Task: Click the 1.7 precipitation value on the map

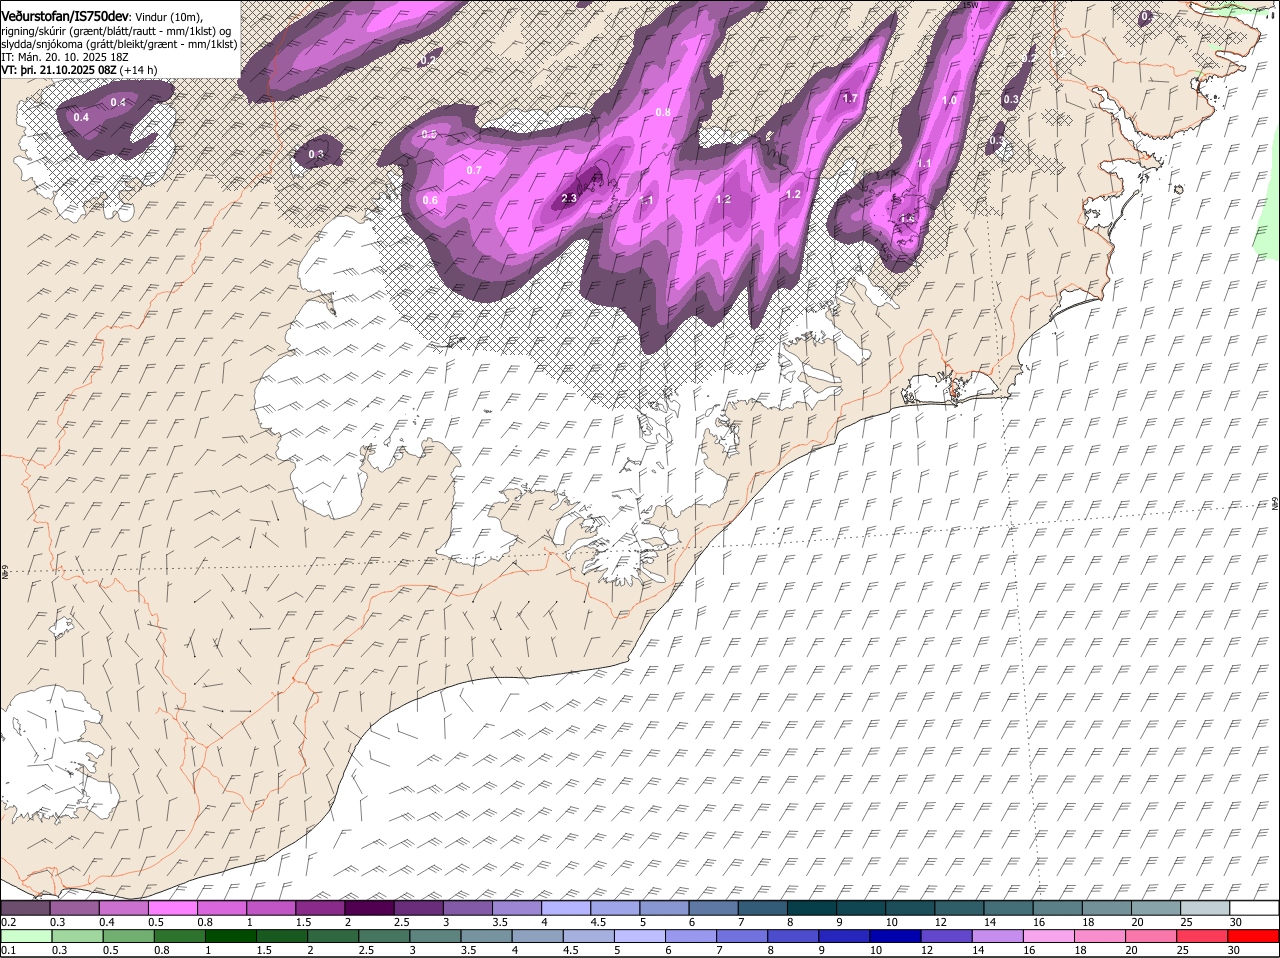Action: pos(850,98)
